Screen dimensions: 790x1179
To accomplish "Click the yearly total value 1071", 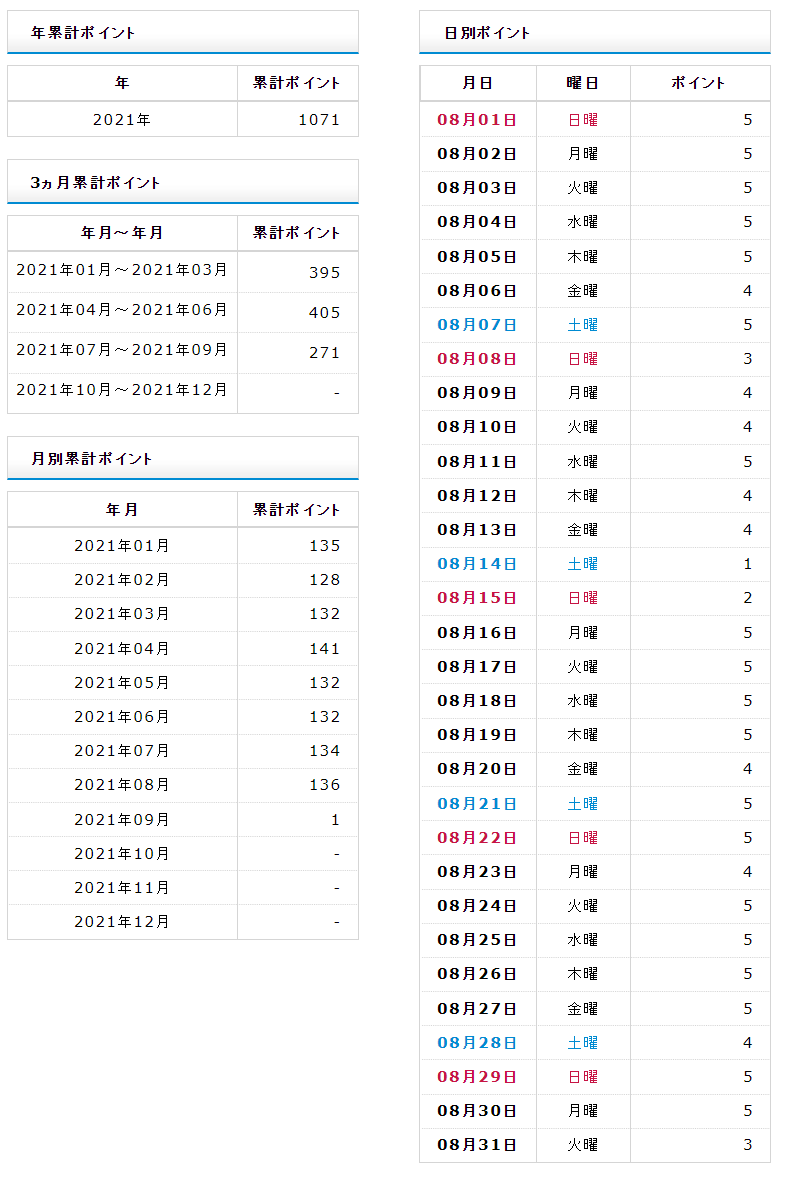I will click(x=319, y=120).
